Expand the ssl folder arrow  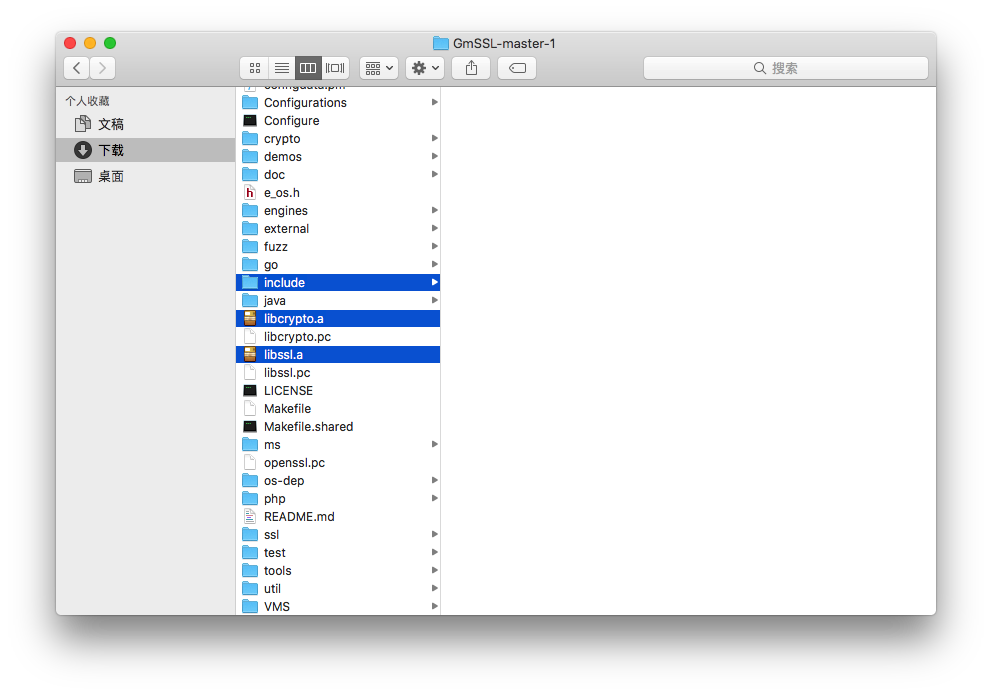pyautogui.click(x=435, y=534)
